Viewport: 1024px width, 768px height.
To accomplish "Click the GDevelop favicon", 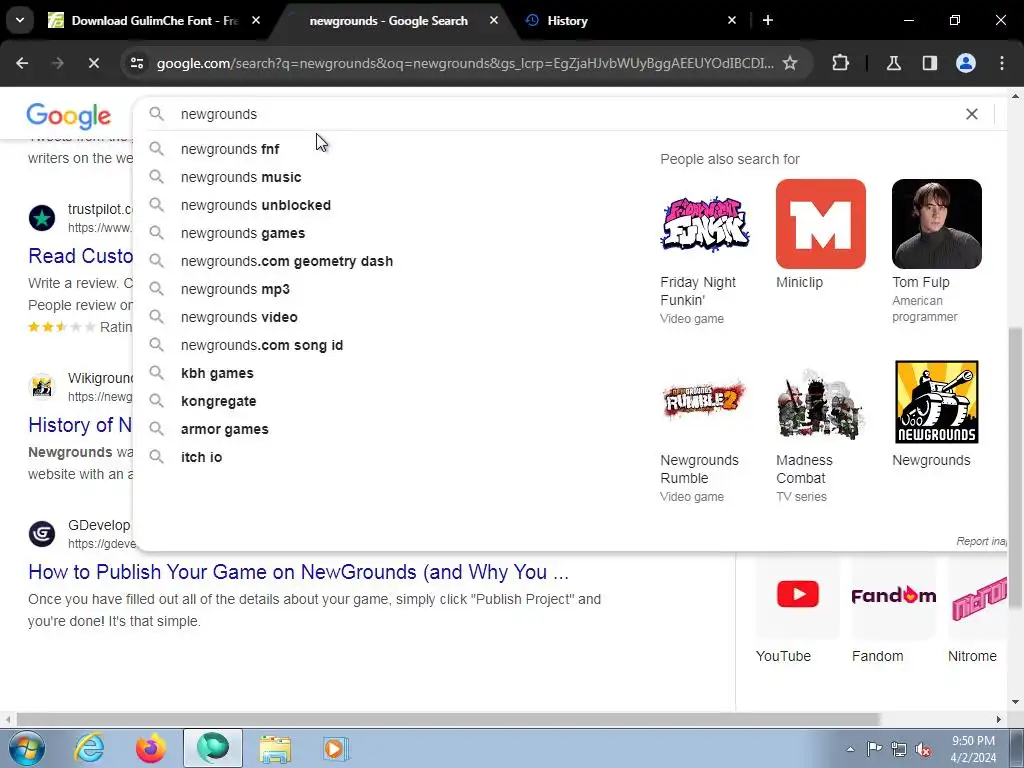I will [42, 534].
